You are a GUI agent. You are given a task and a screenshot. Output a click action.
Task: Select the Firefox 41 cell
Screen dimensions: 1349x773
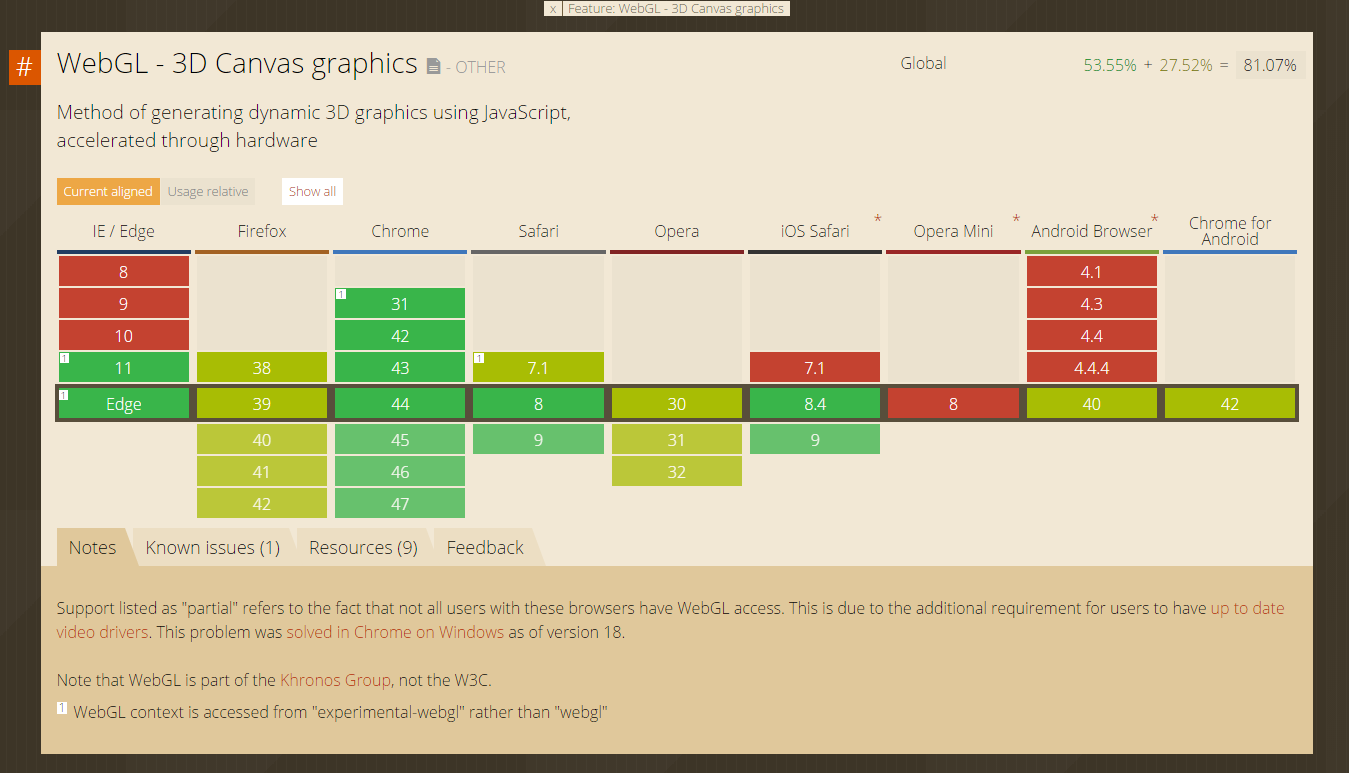tap(262, 471)
